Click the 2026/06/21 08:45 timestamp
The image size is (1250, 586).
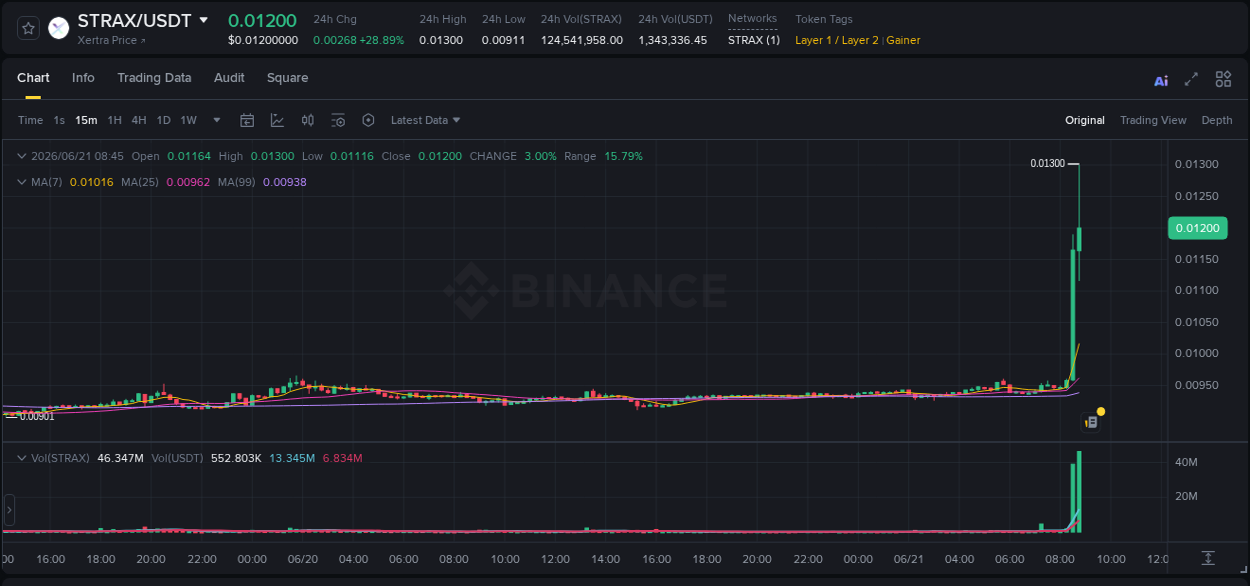(x=77, y=156)
